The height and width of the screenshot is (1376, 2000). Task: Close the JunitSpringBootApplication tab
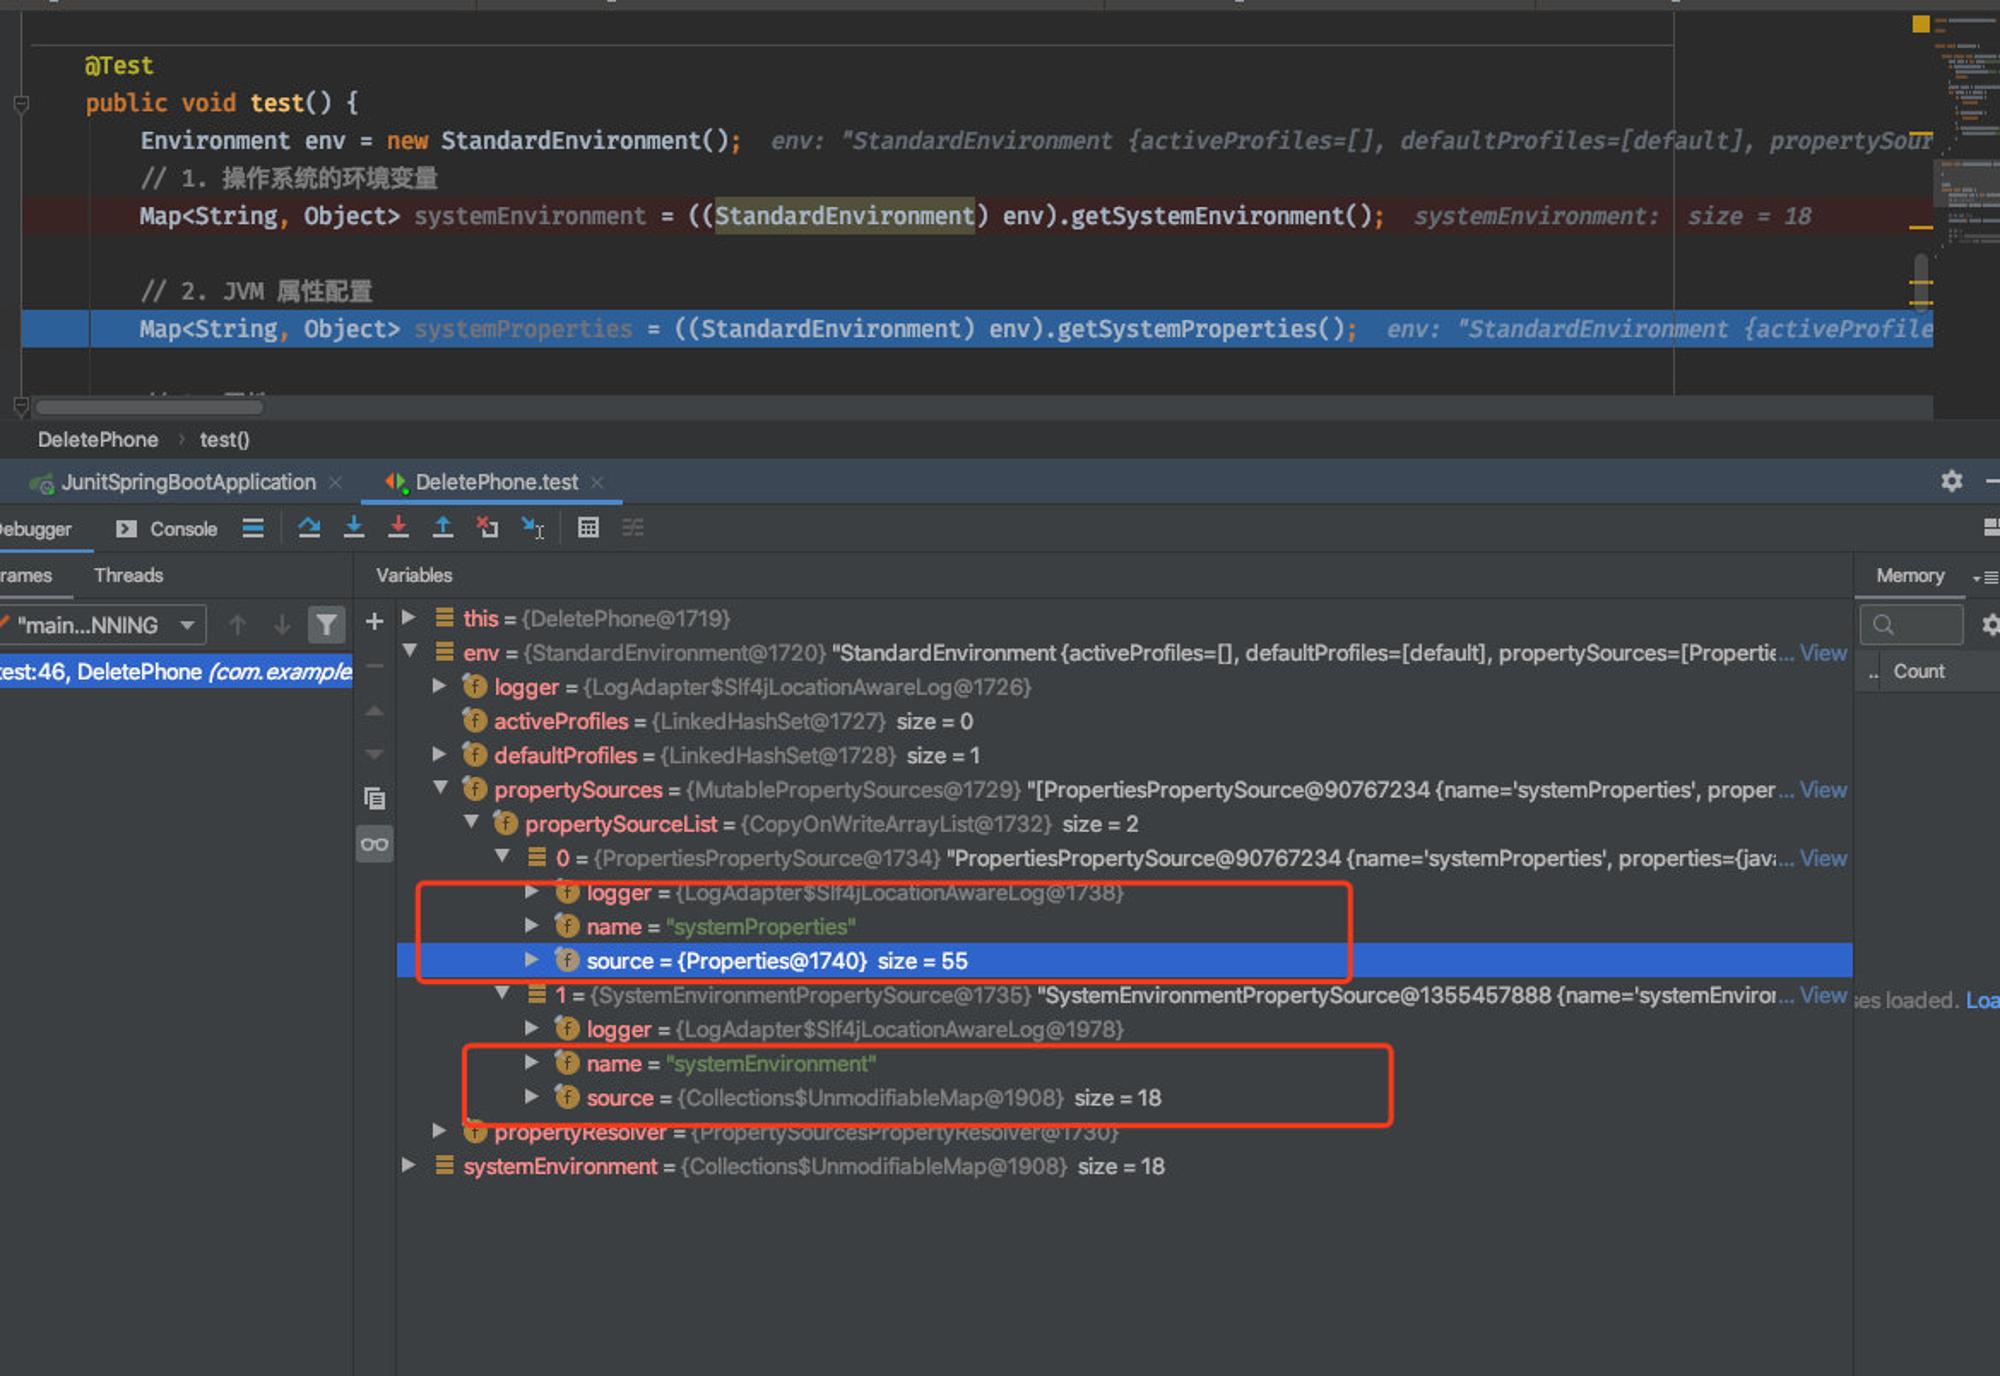tap(336, 483)
